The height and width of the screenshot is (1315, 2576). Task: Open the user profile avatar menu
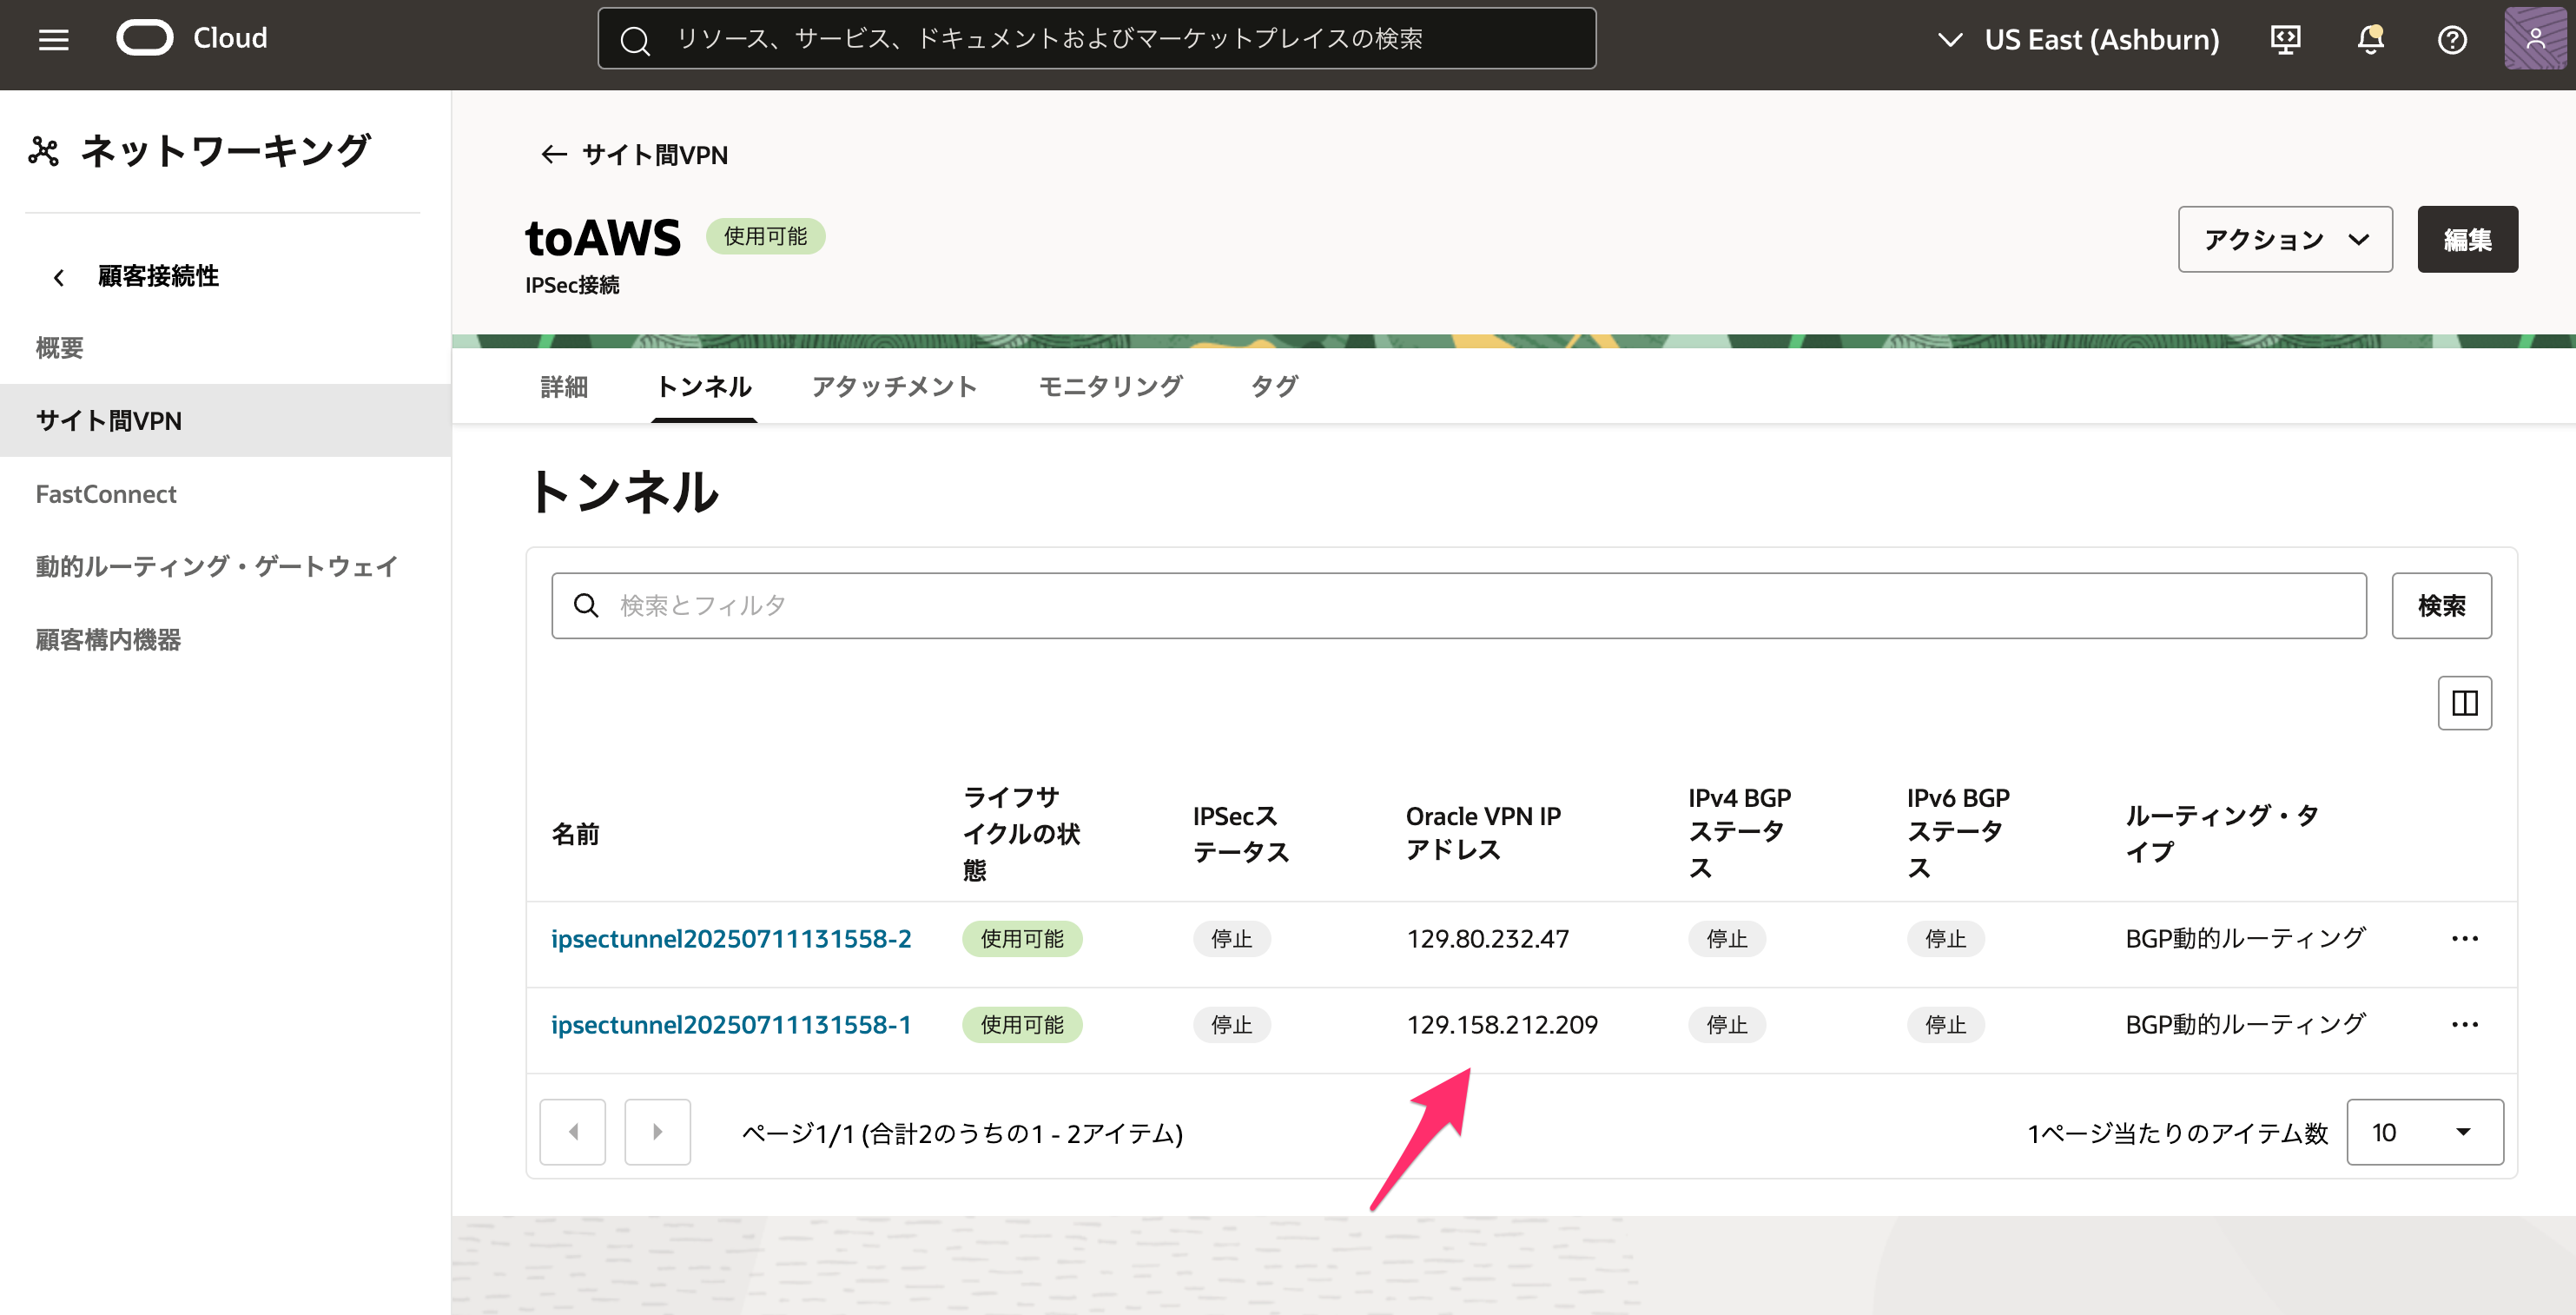(x=2535, y=39)
